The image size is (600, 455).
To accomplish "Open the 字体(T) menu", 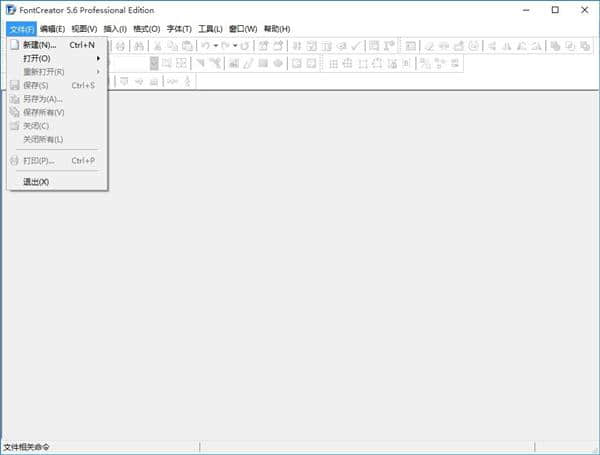I will pyautogui.click(x=179, y=29).
